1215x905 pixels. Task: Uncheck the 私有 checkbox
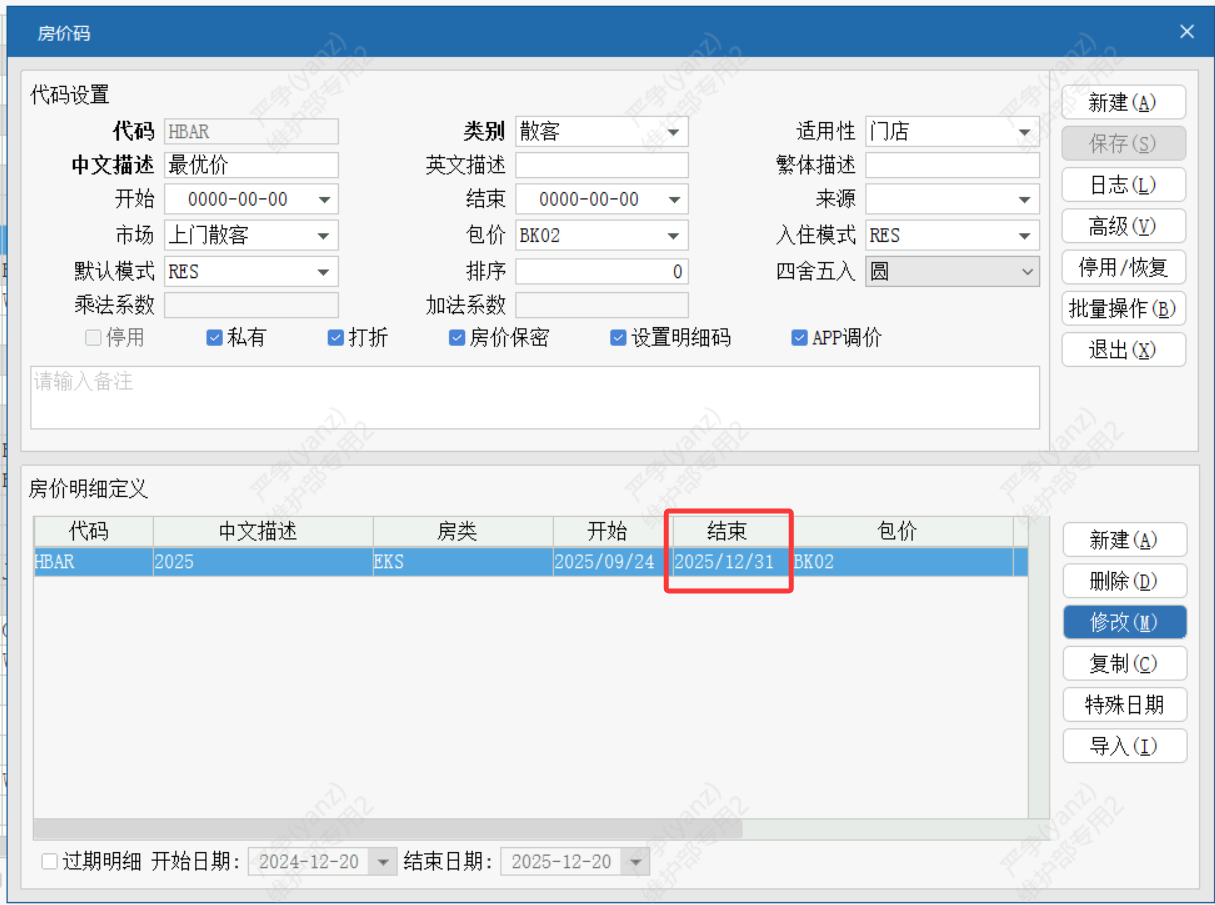point(214,338)
